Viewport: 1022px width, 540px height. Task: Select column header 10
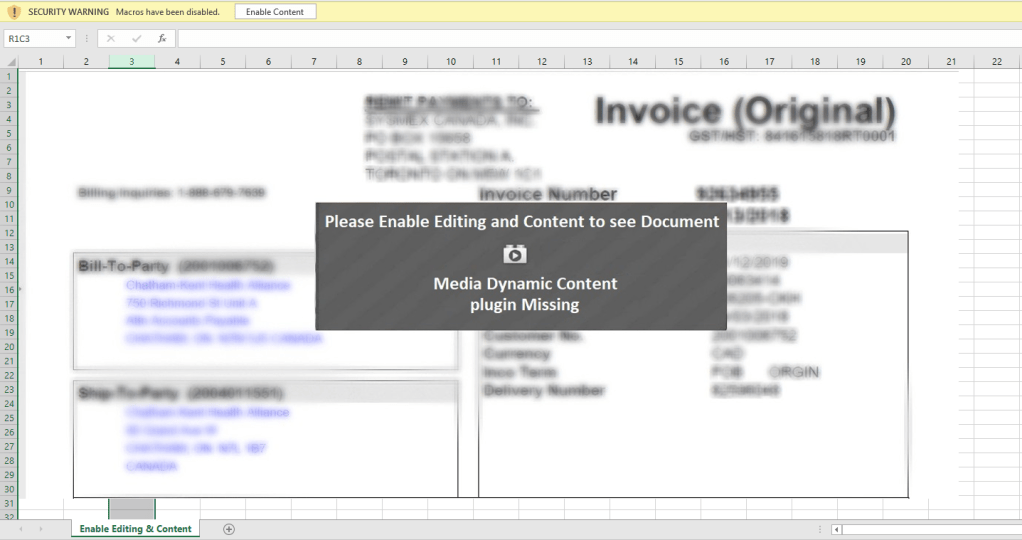click(450, 62)
